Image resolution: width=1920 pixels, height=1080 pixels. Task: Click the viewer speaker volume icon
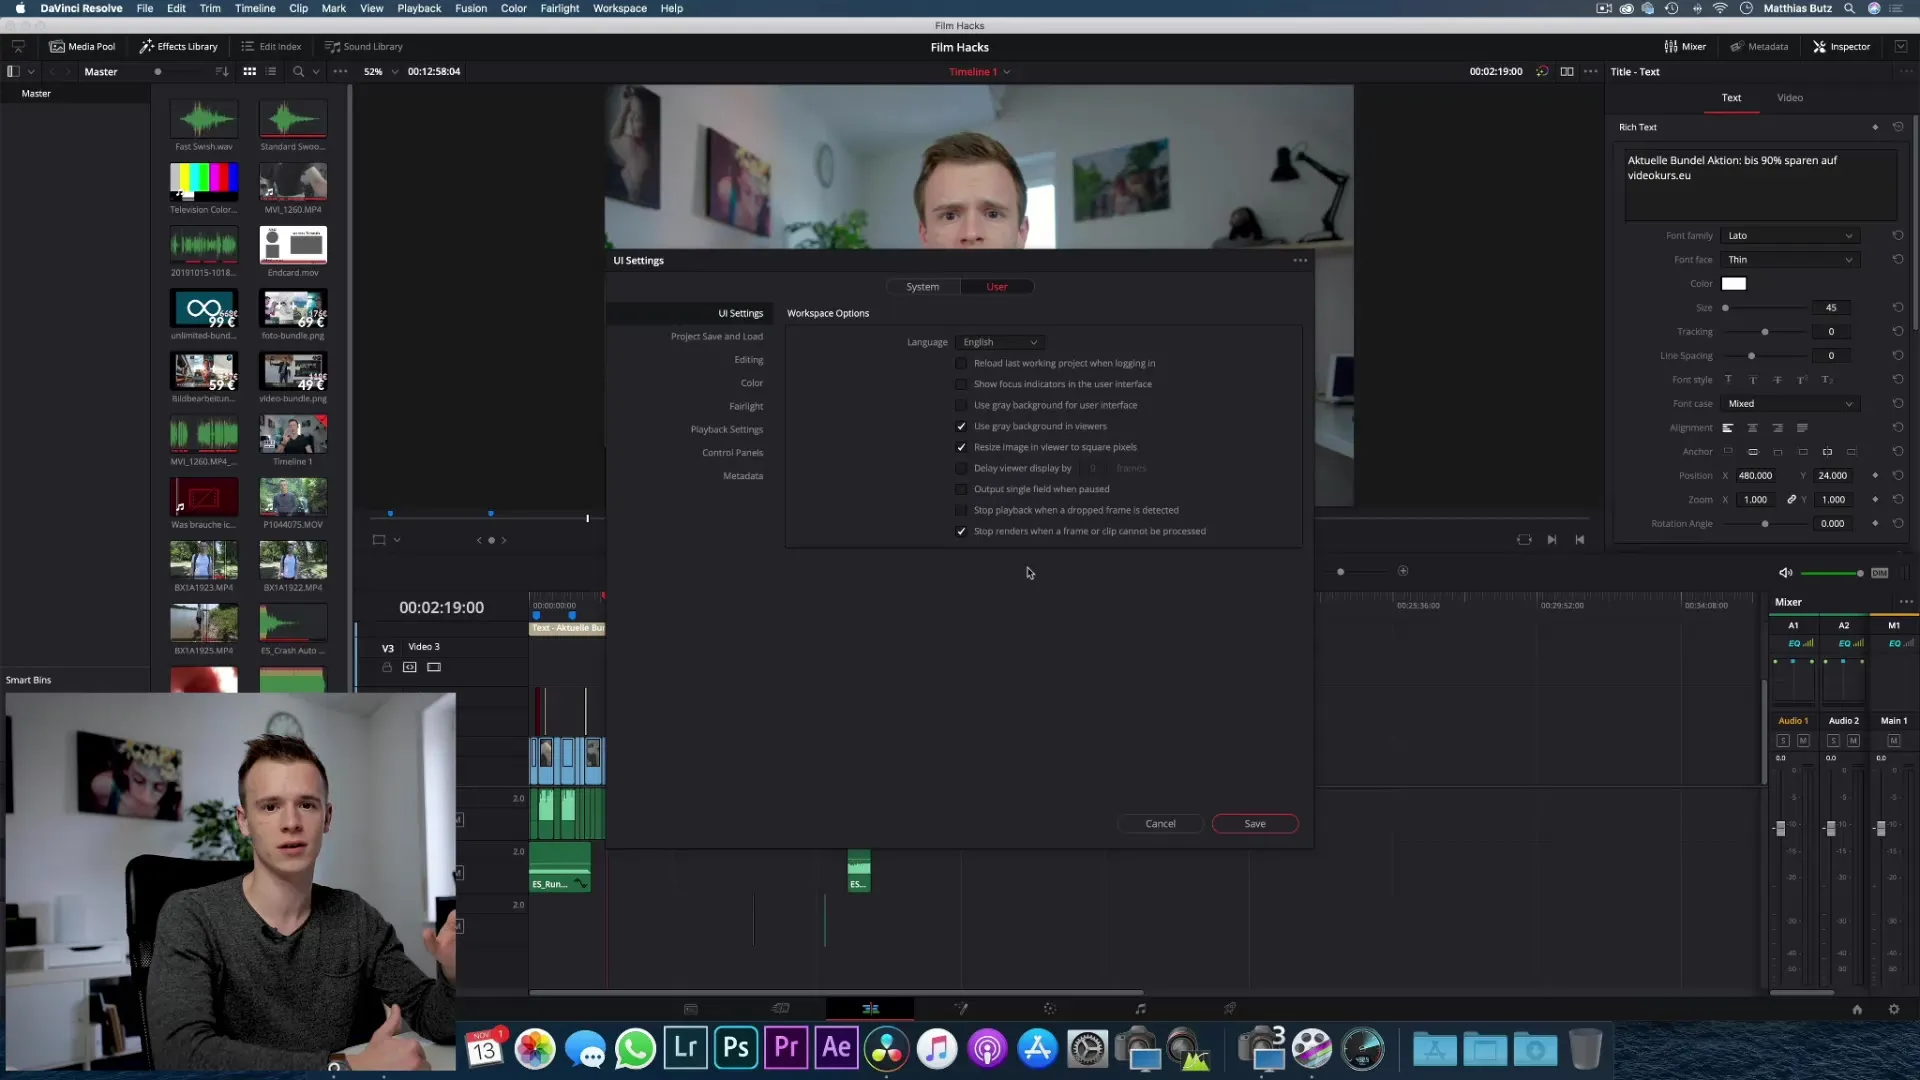pos(1785,573)
